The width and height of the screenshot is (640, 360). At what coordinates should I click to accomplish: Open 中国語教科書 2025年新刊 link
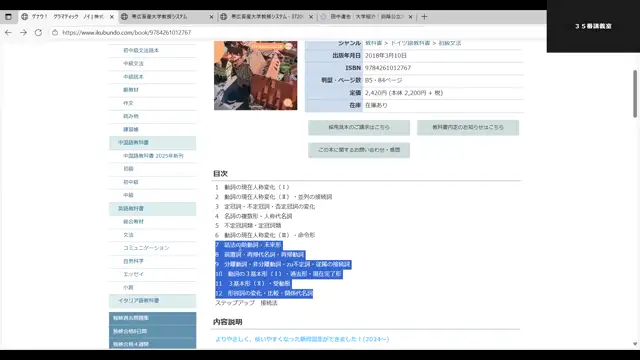point(153,156)
